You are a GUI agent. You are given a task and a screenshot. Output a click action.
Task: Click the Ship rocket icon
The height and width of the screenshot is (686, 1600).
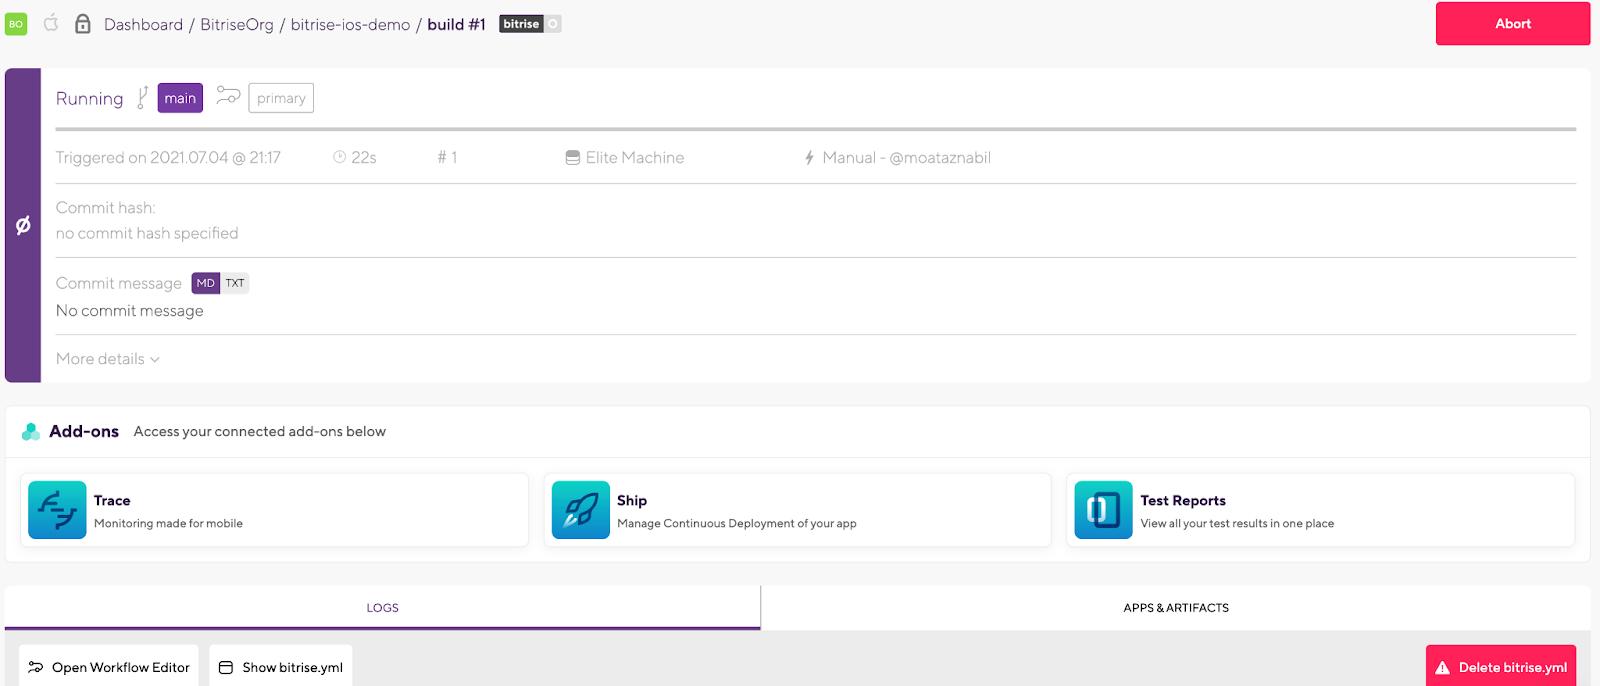581,510
